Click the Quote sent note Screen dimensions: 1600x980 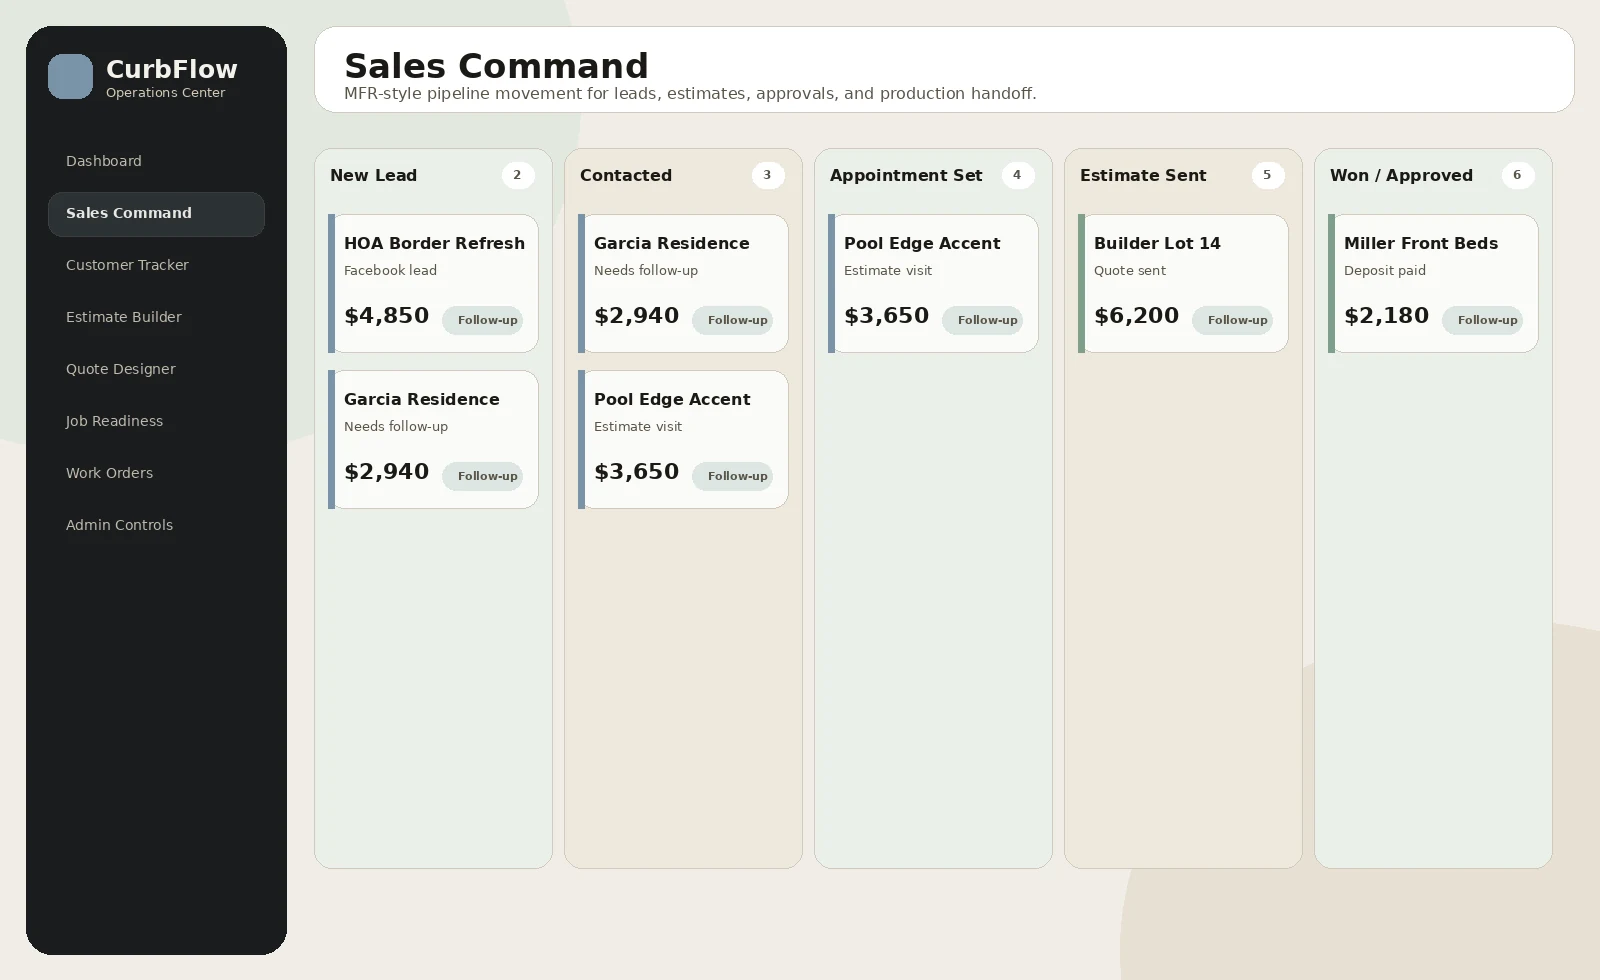(x=1130, y=270)
